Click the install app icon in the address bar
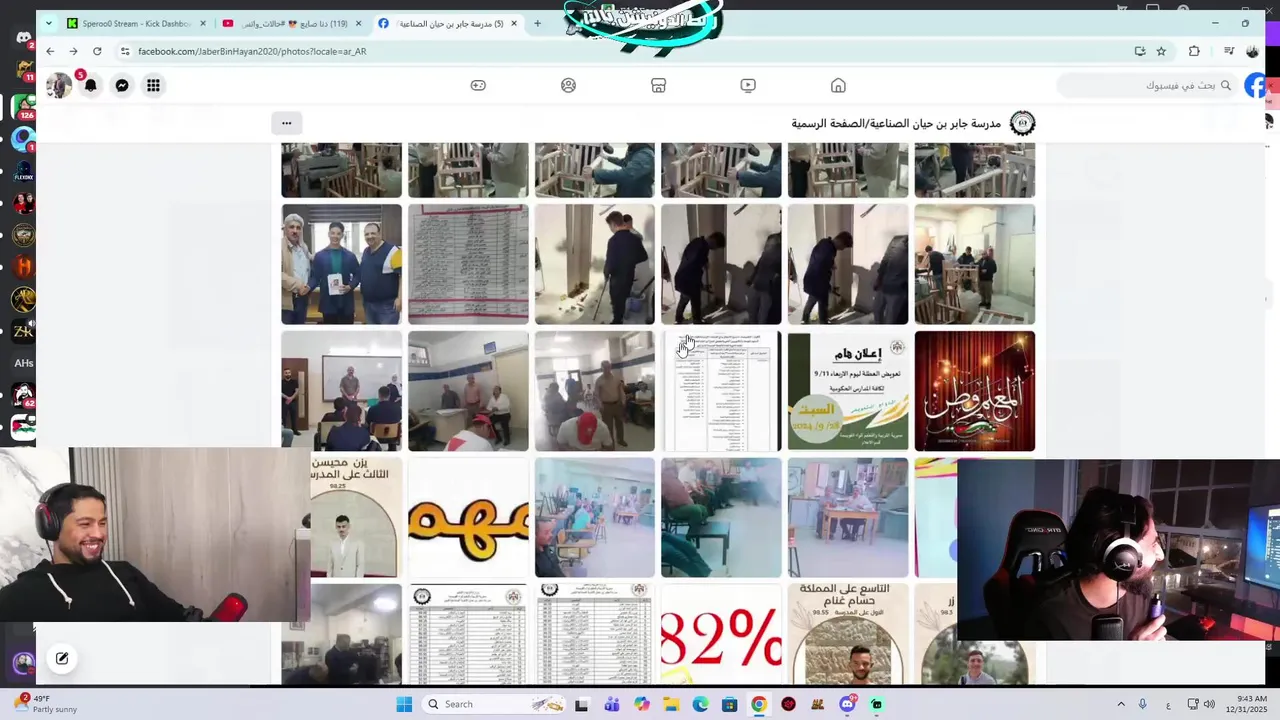Screen dimensions: 1280x720 coord(1139,51)
